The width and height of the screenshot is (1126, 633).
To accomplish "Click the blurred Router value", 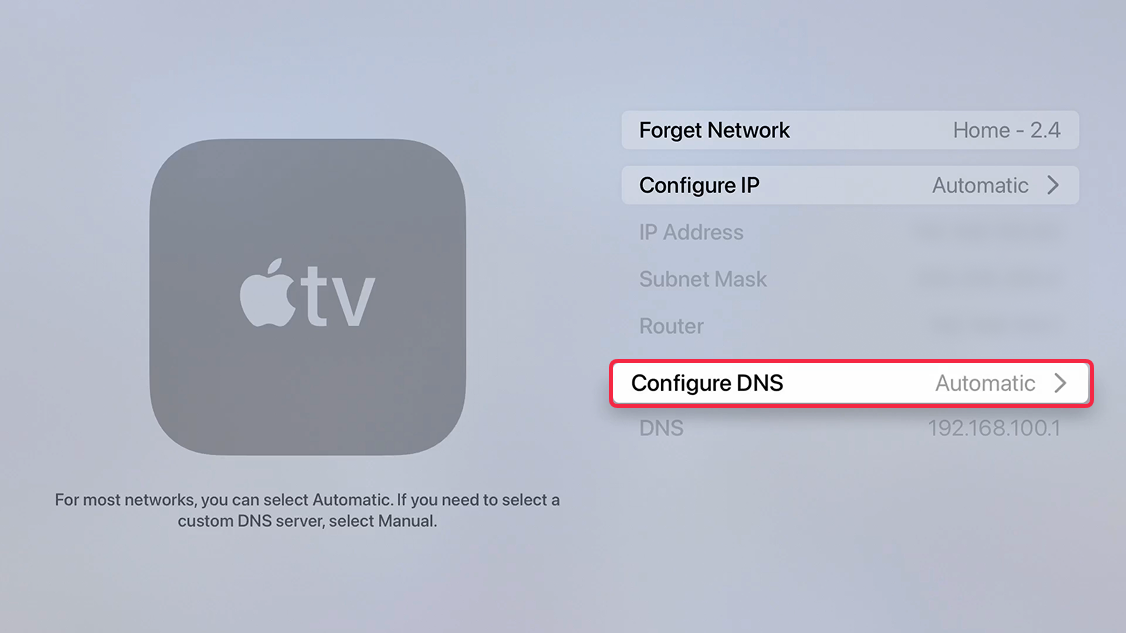I will pos(994,326).
